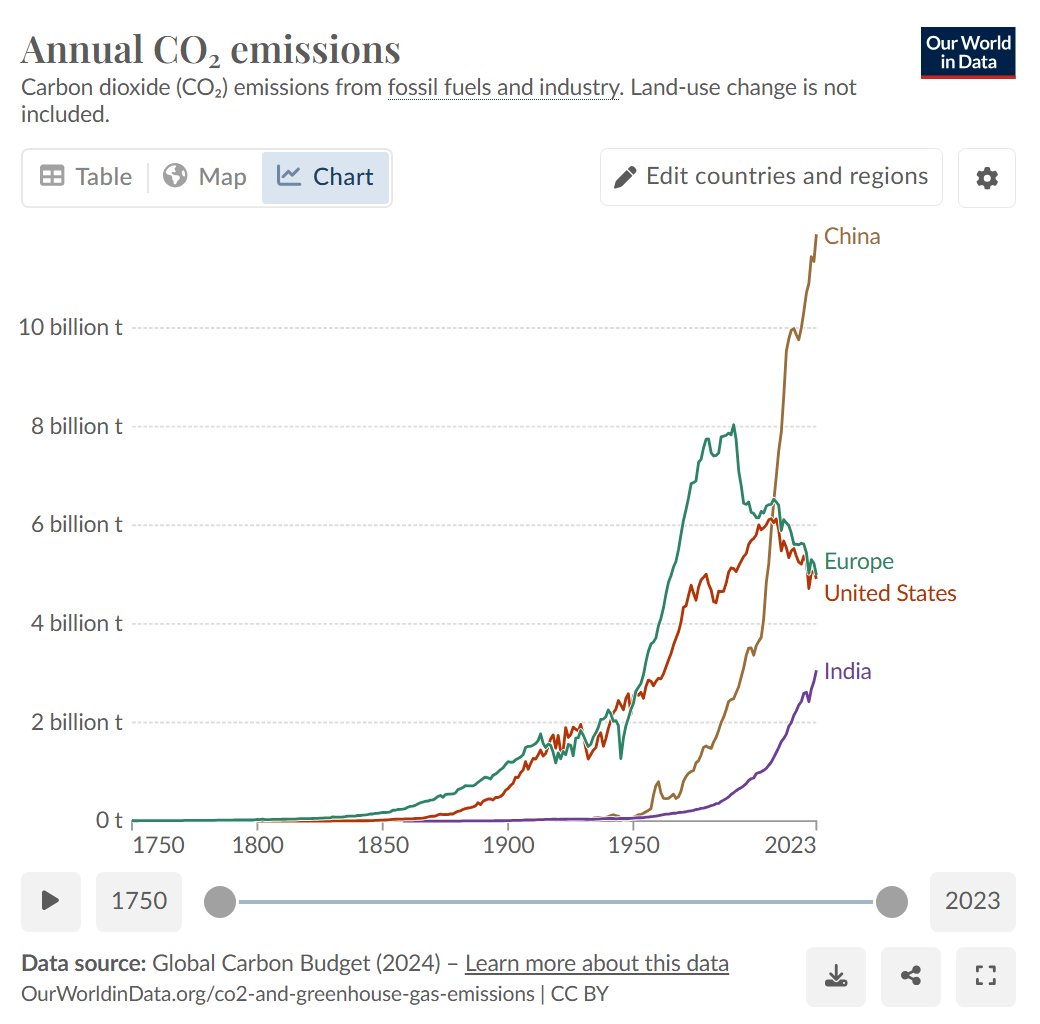Viewport: 1040px width, 1024px height.
Task: Click the share icon
Action: coord(910,976)
